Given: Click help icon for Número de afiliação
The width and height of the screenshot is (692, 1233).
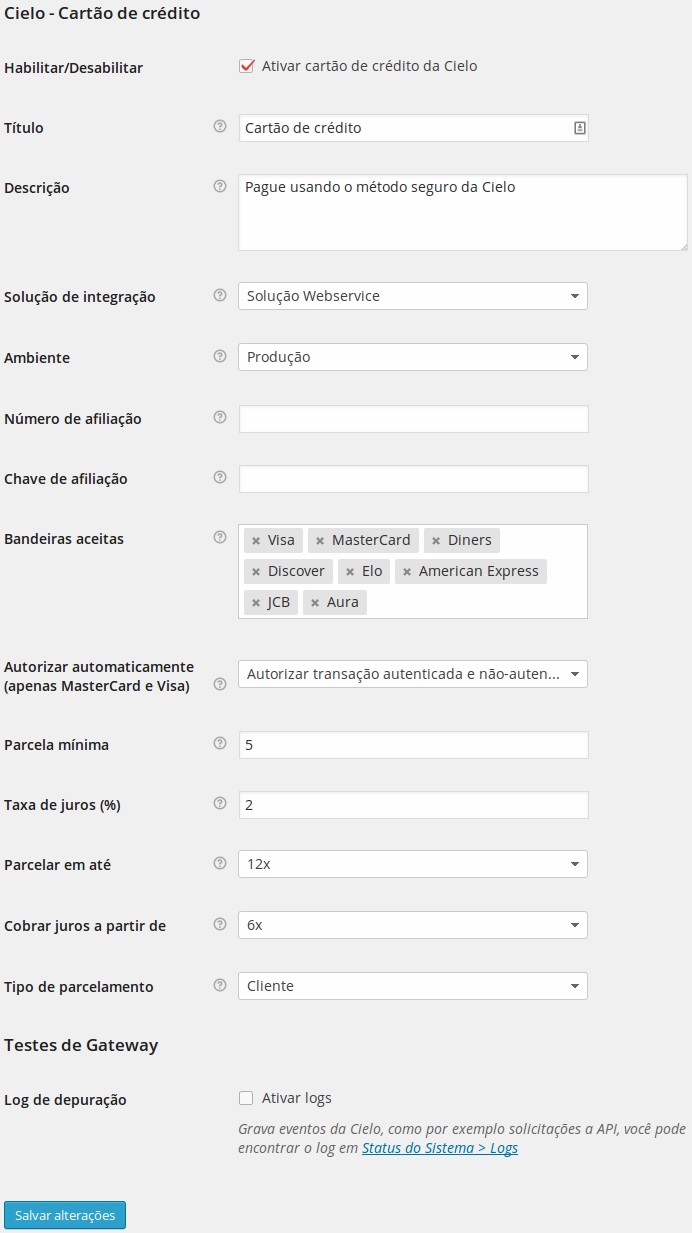Looking at the screenshot, I should [220, 417].
